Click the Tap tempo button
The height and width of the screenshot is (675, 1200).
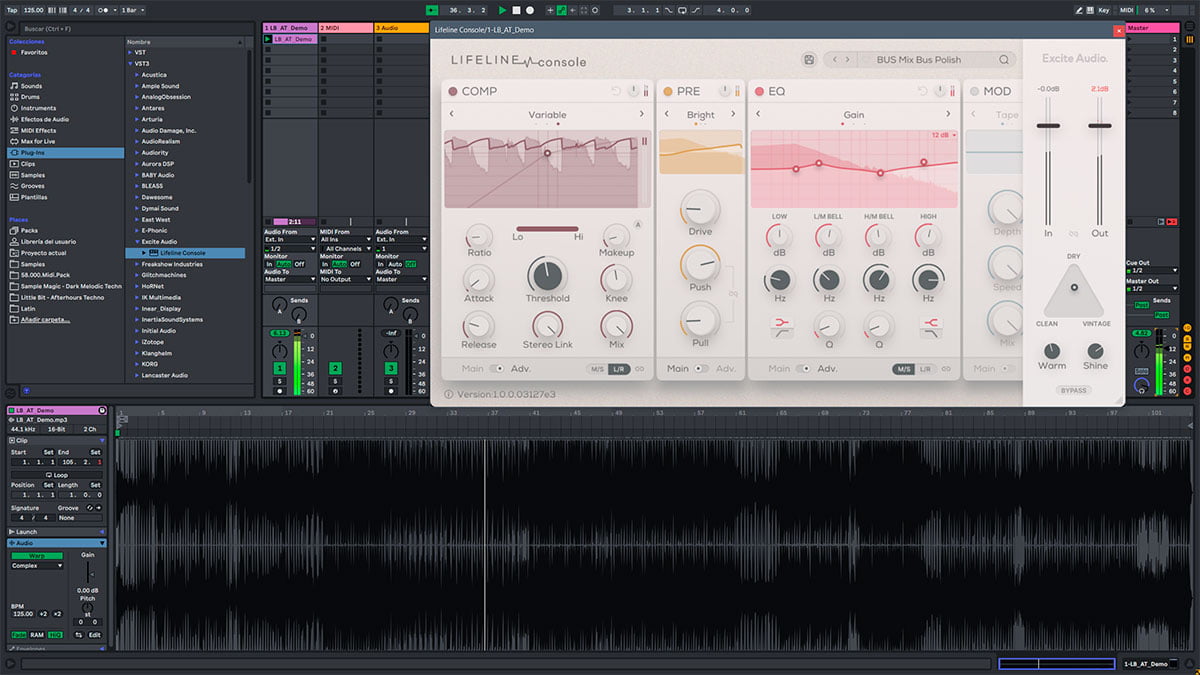(13, 10)
